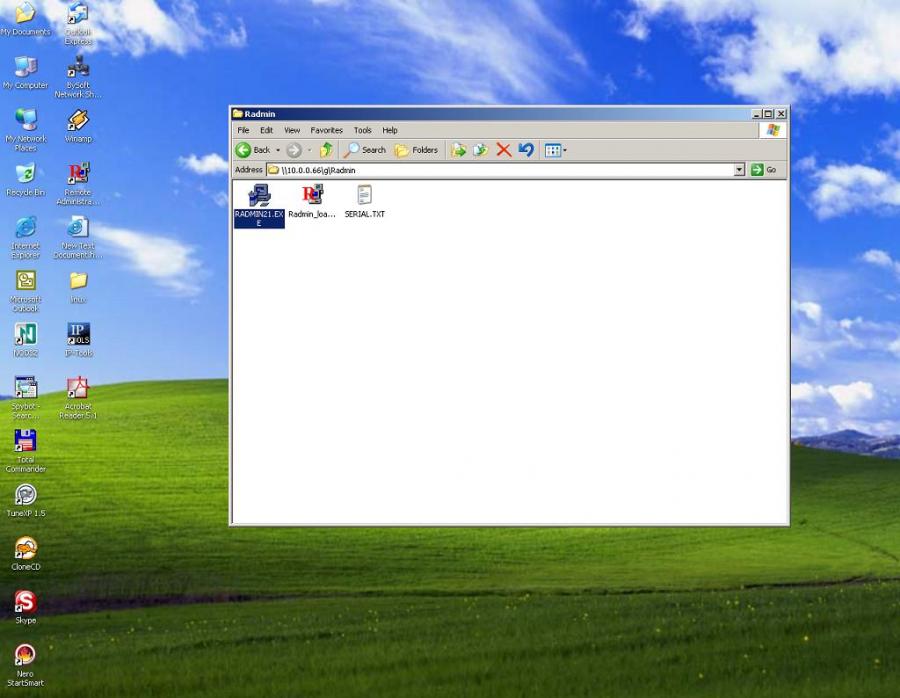
Task: Click the blue Undo toolbar icon
Action: [x=526, y=150]
